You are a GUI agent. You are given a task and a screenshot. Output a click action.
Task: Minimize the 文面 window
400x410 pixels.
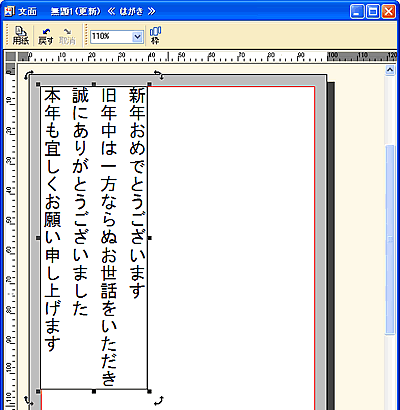(x=357, y=12)
